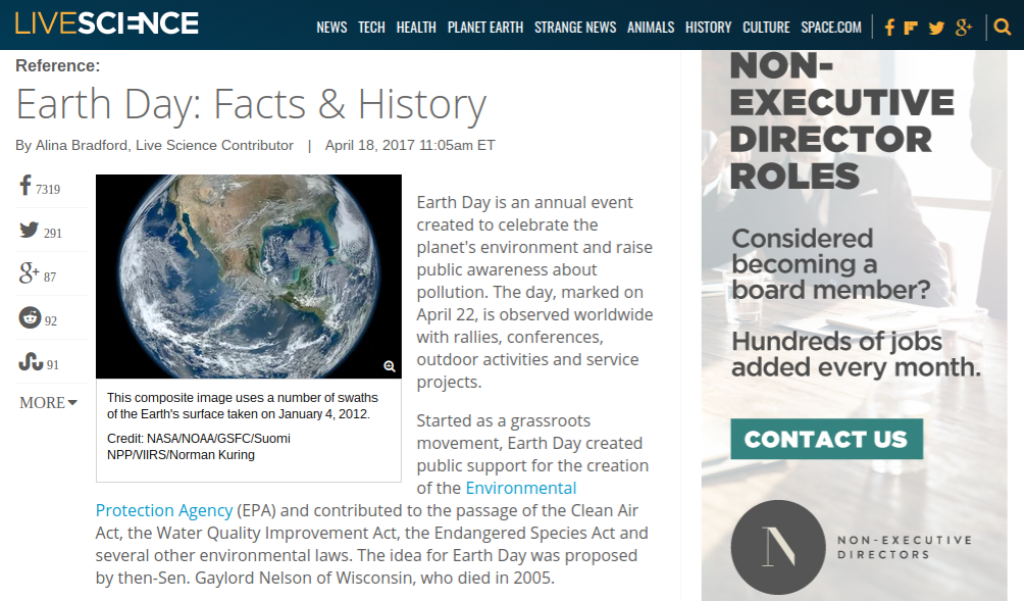Tweet article using sidebar Twitter icon
Image resolution: width=1024 pixels, height=601 pixels.
tap(29, 231)
